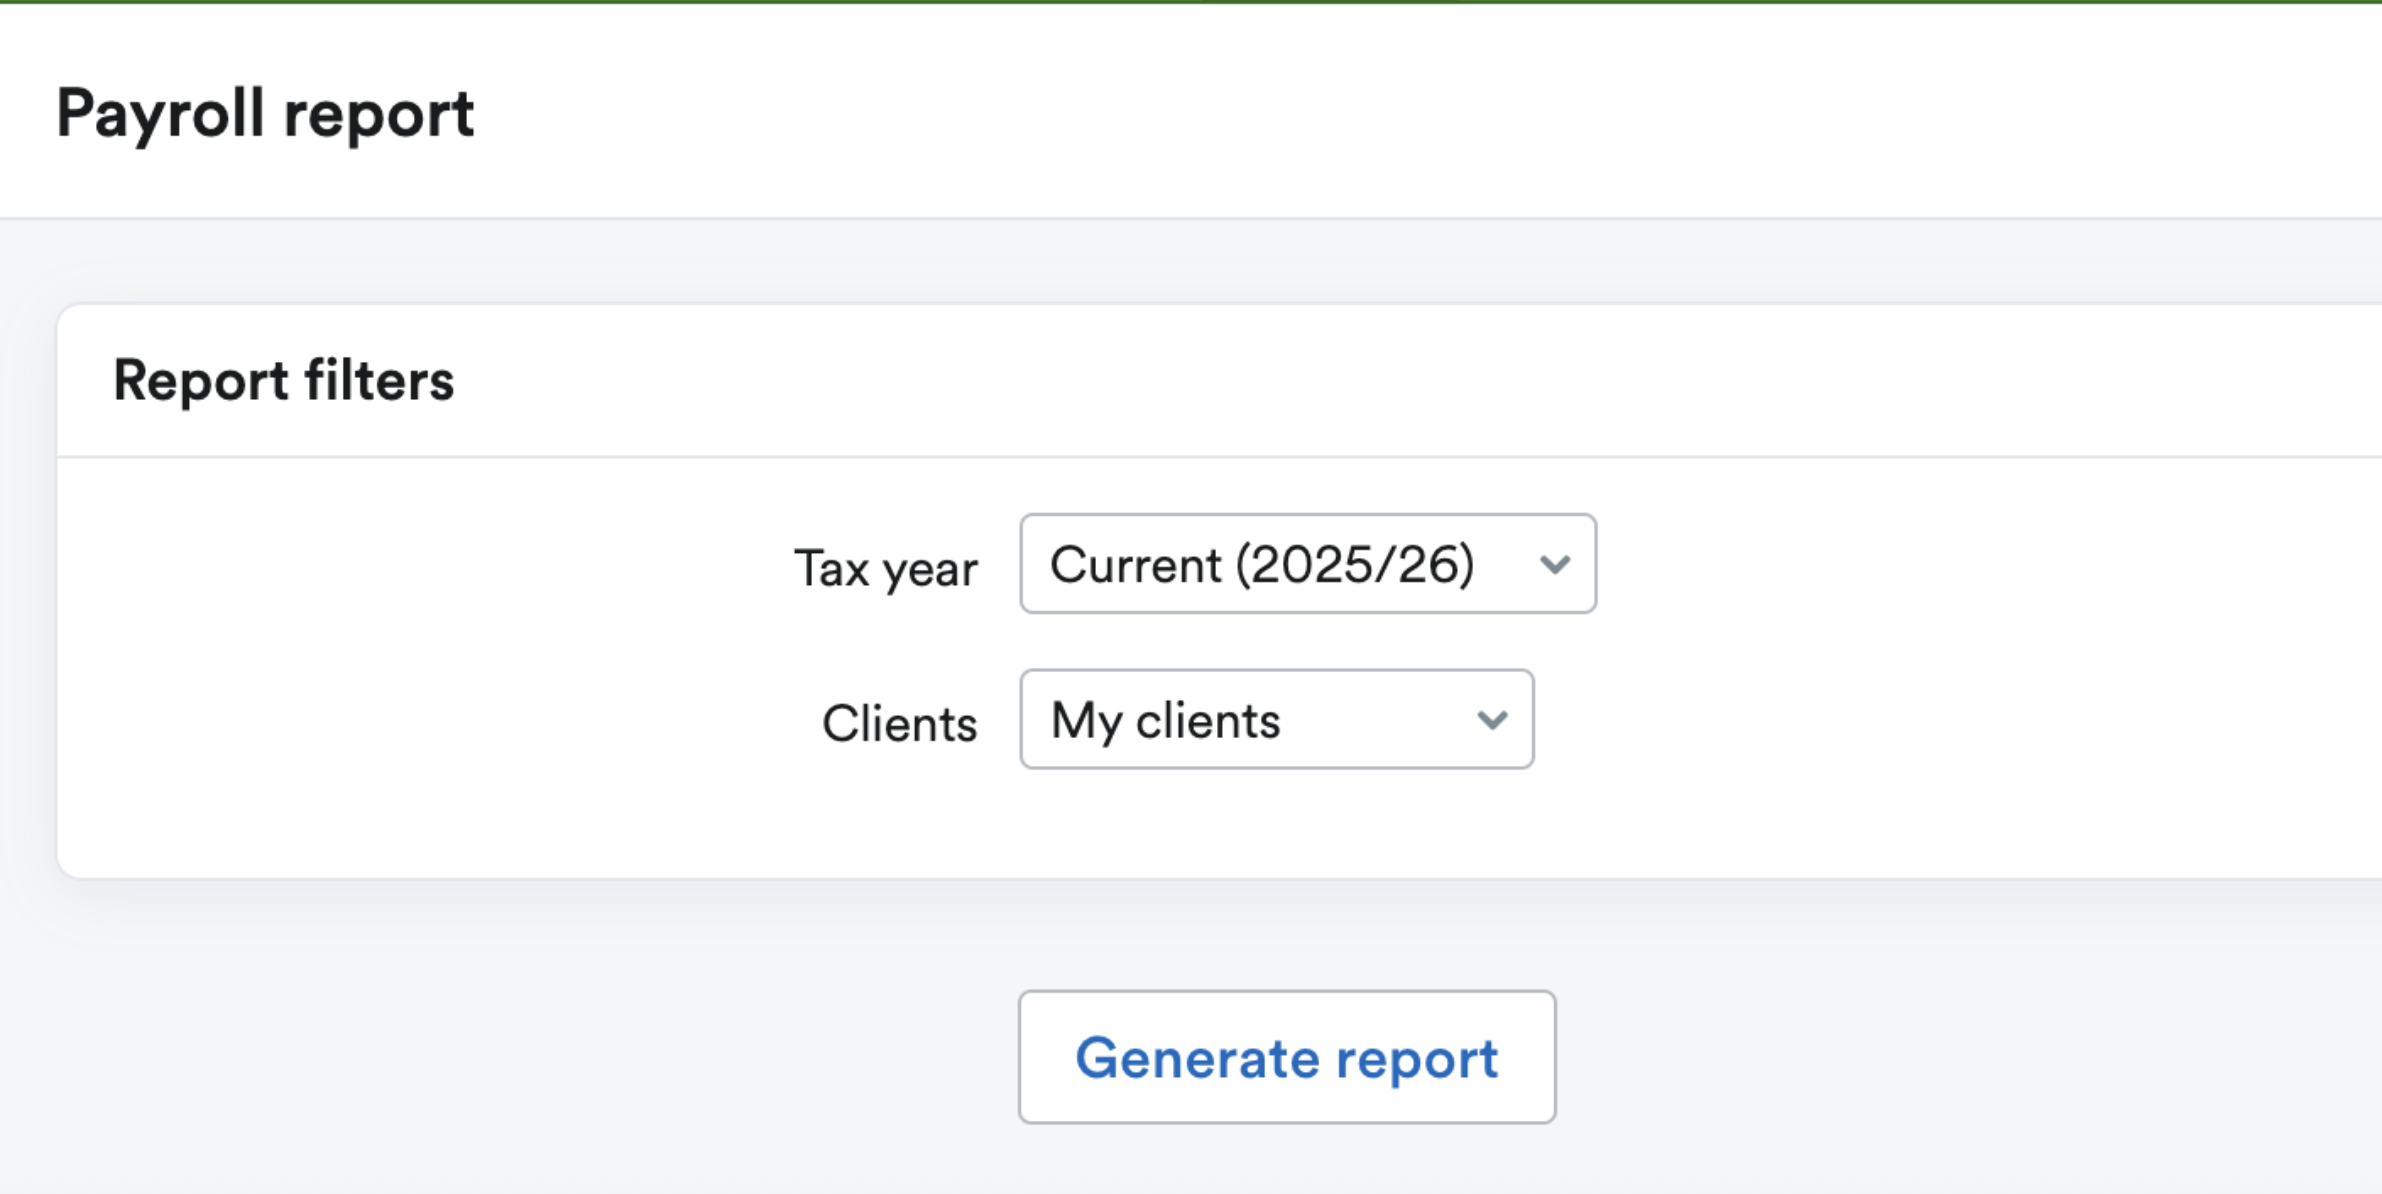Click the Clients field label

[x=900, y=723]
